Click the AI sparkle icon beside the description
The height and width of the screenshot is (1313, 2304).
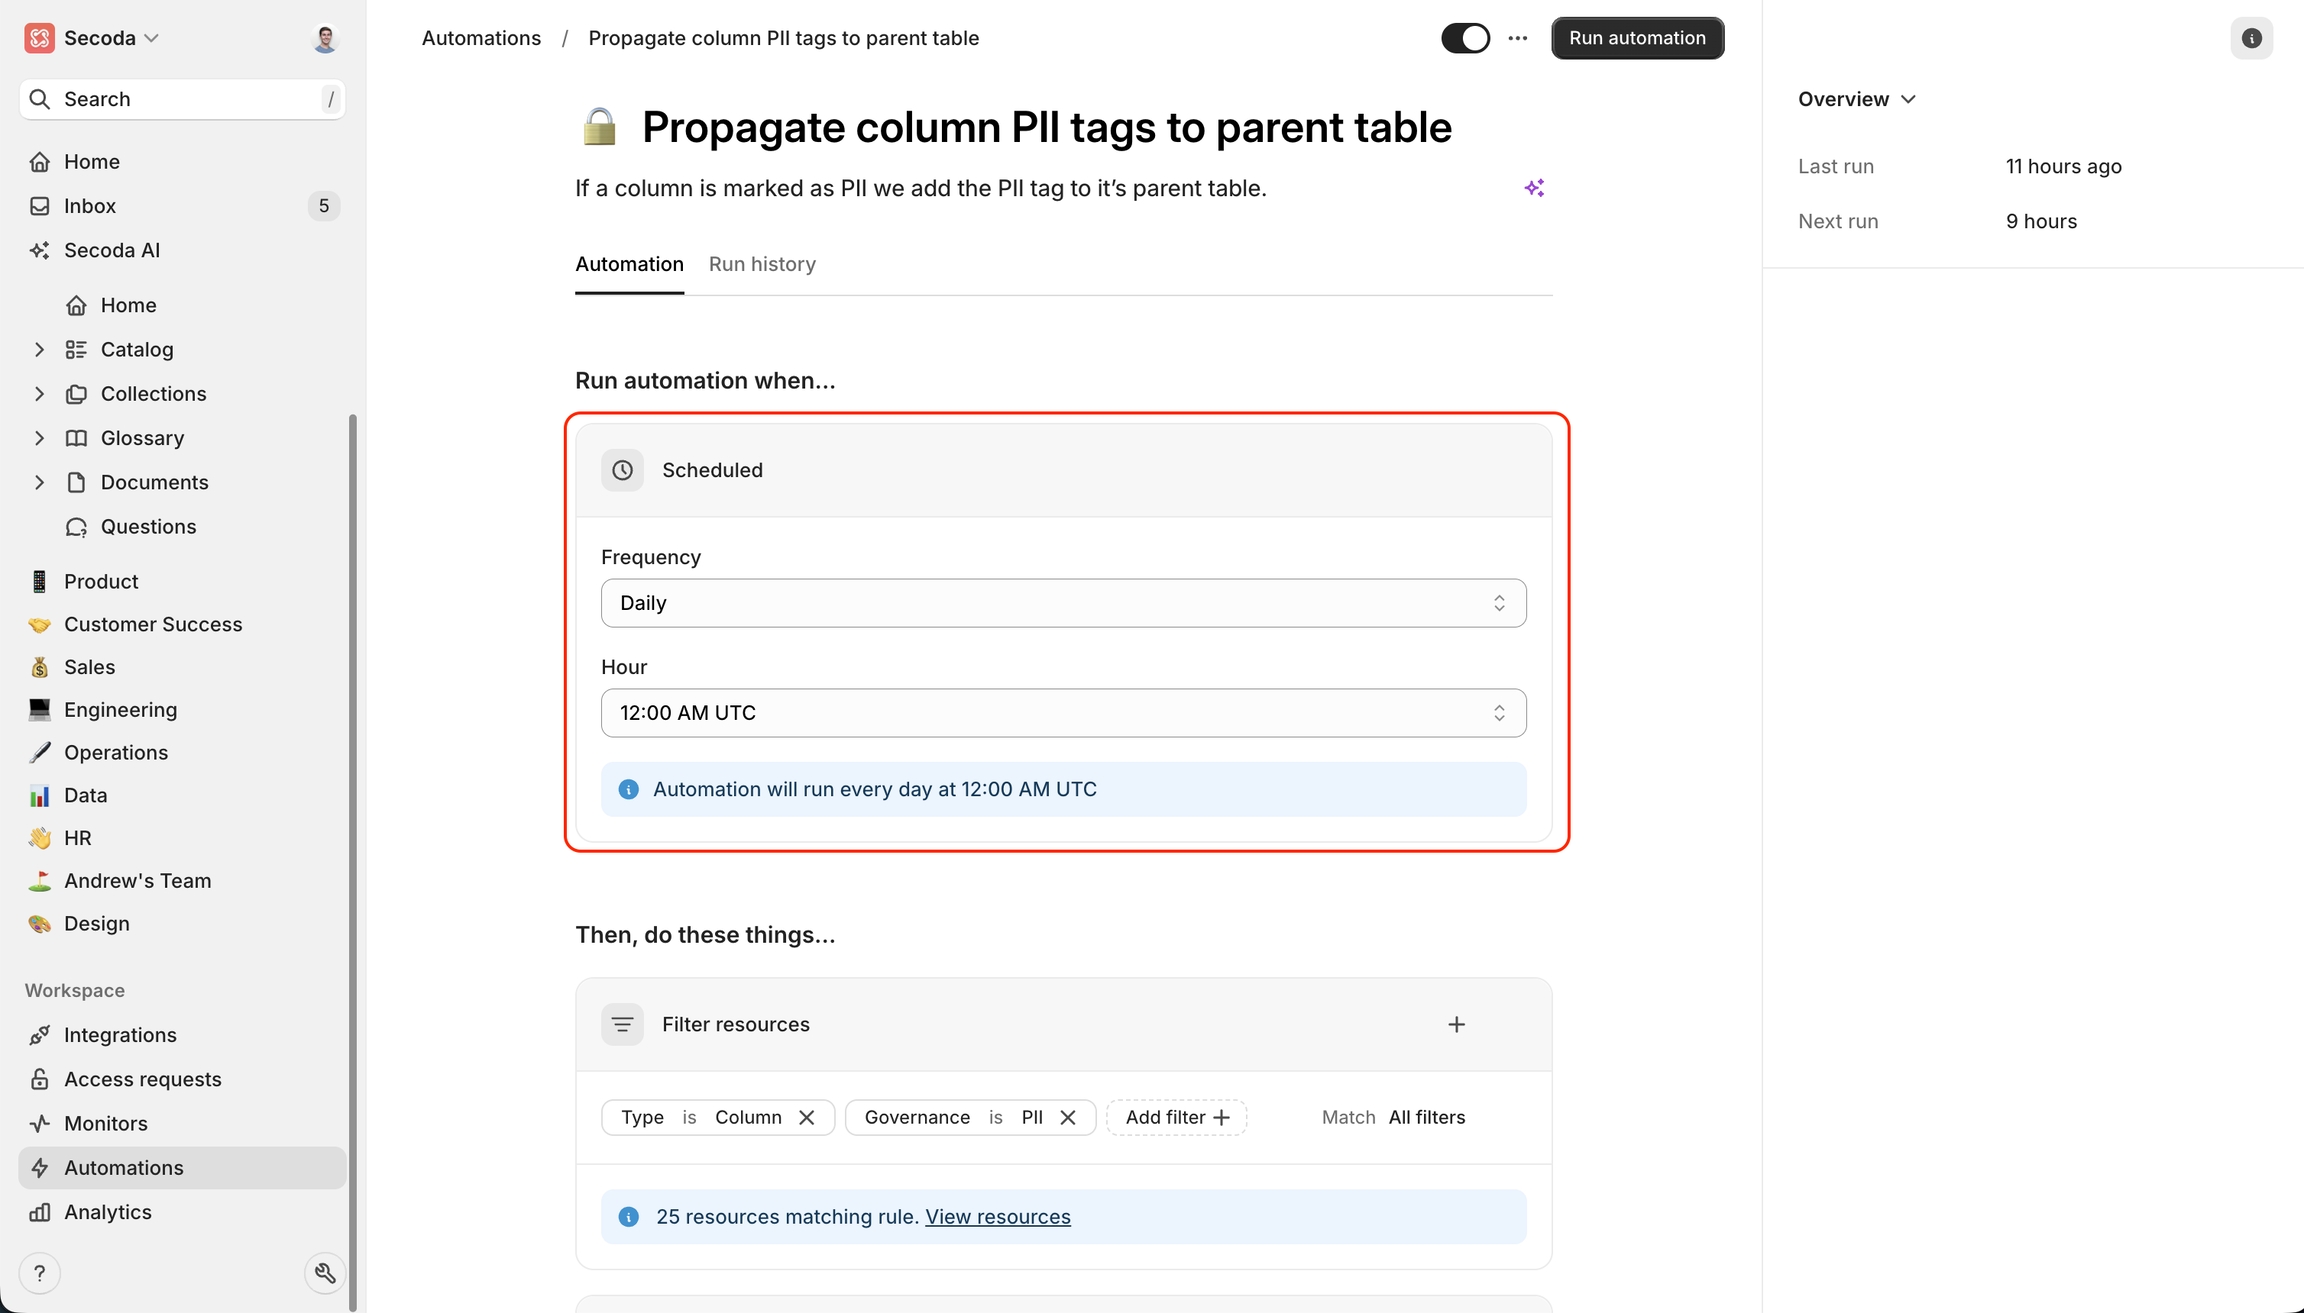1534,188
